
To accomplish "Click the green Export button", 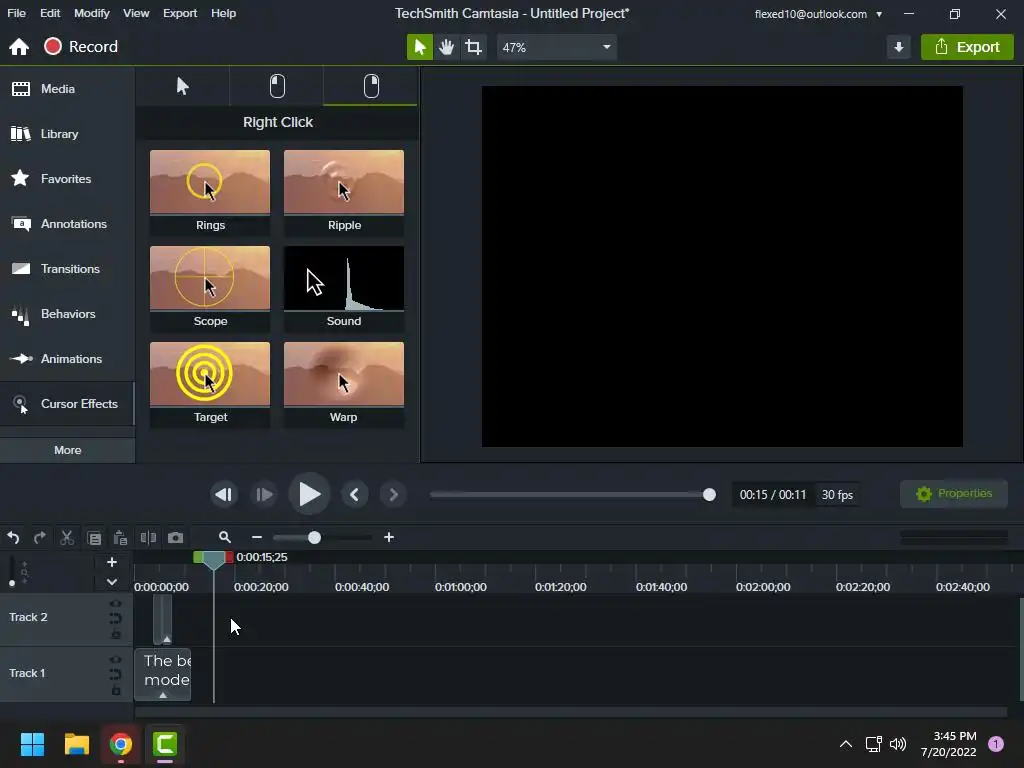I will coord(967,47).
